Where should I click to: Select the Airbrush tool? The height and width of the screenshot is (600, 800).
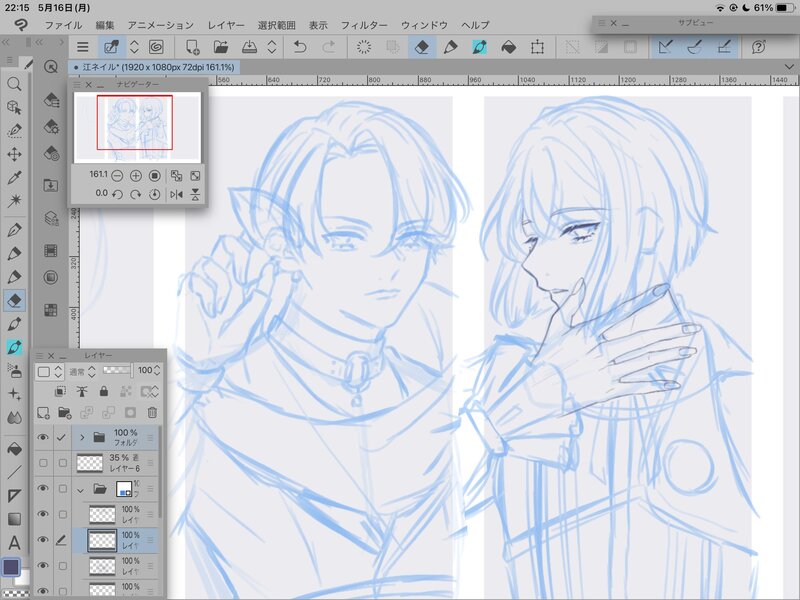pos(14,371)
